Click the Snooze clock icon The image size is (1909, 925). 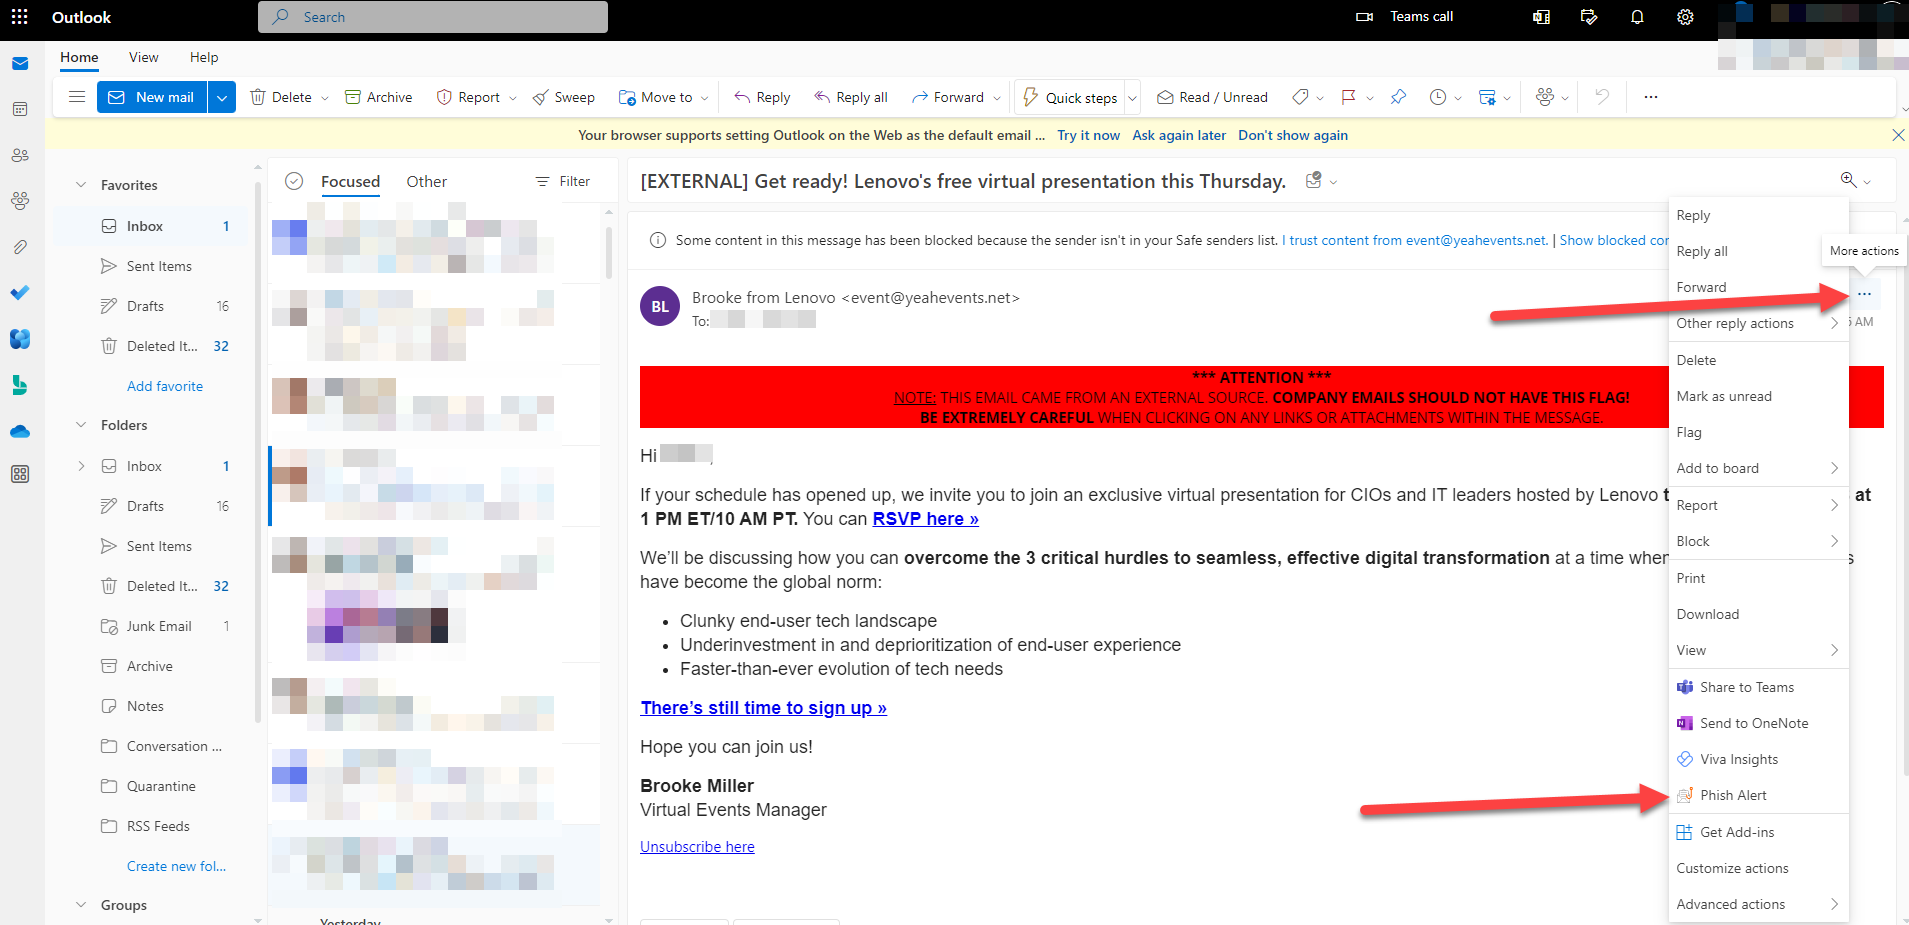(1438, 97)
